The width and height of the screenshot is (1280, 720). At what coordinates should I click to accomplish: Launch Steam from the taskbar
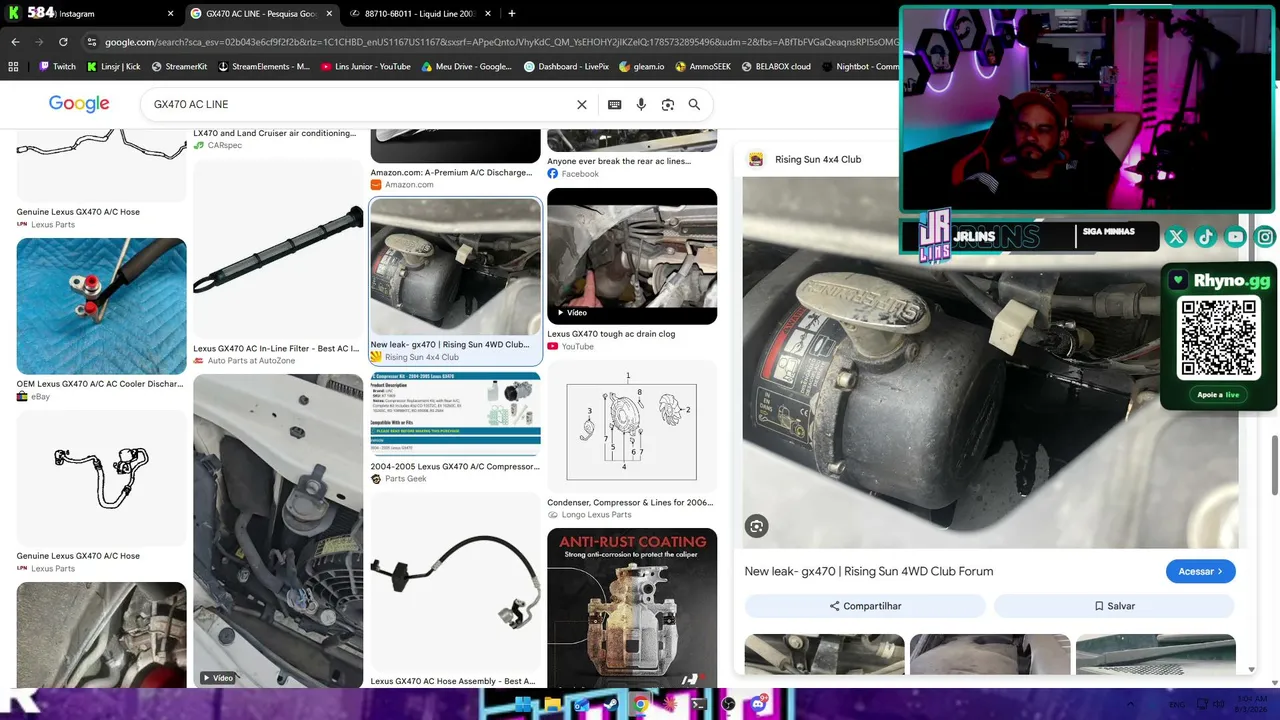tap(611, 704)
